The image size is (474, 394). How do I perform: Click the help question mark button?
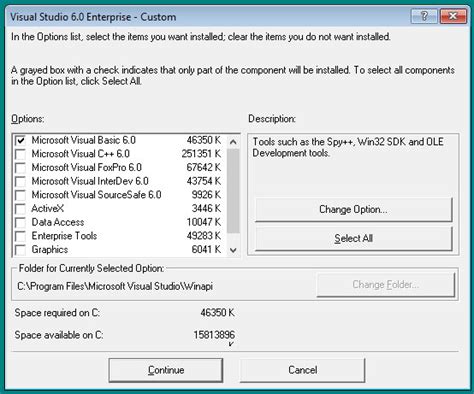[424, 16]
